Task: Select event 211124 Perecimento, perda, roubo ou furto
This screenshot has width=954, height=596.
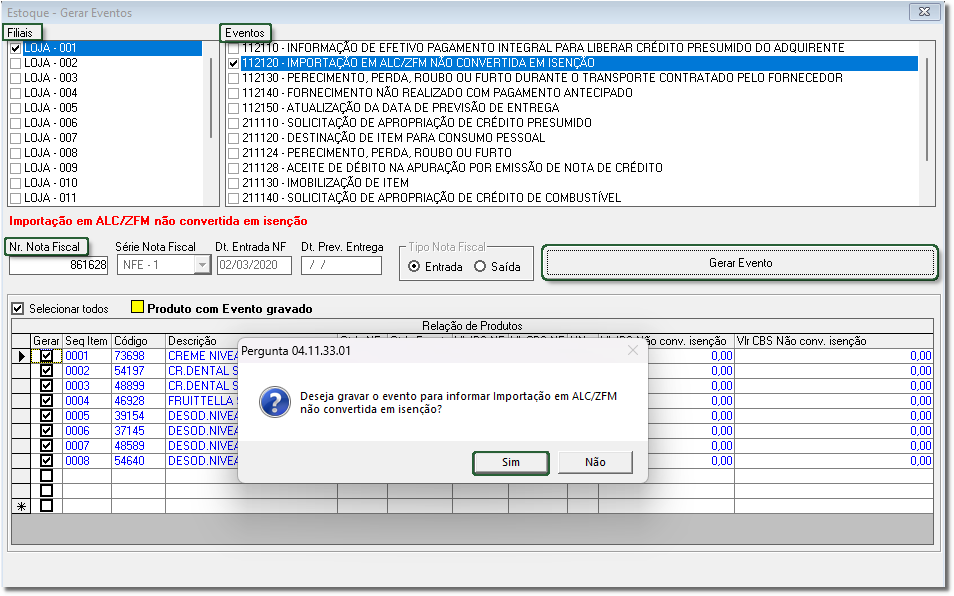Action: [x=377, y=153]
